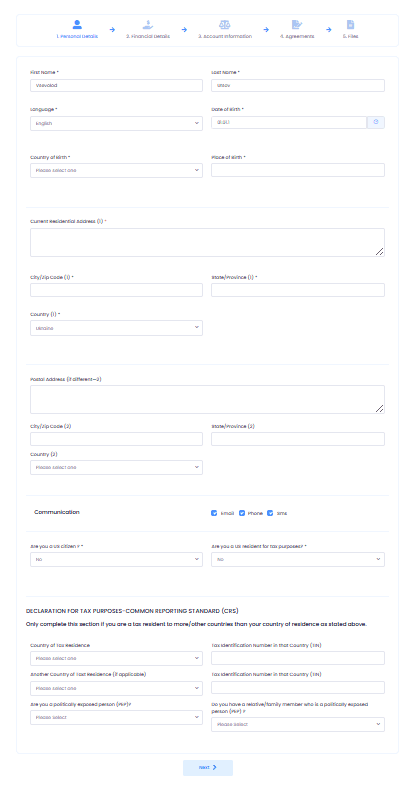Uncheck the Email communication checkbox

pyautogui.click(x=214, y=513)
